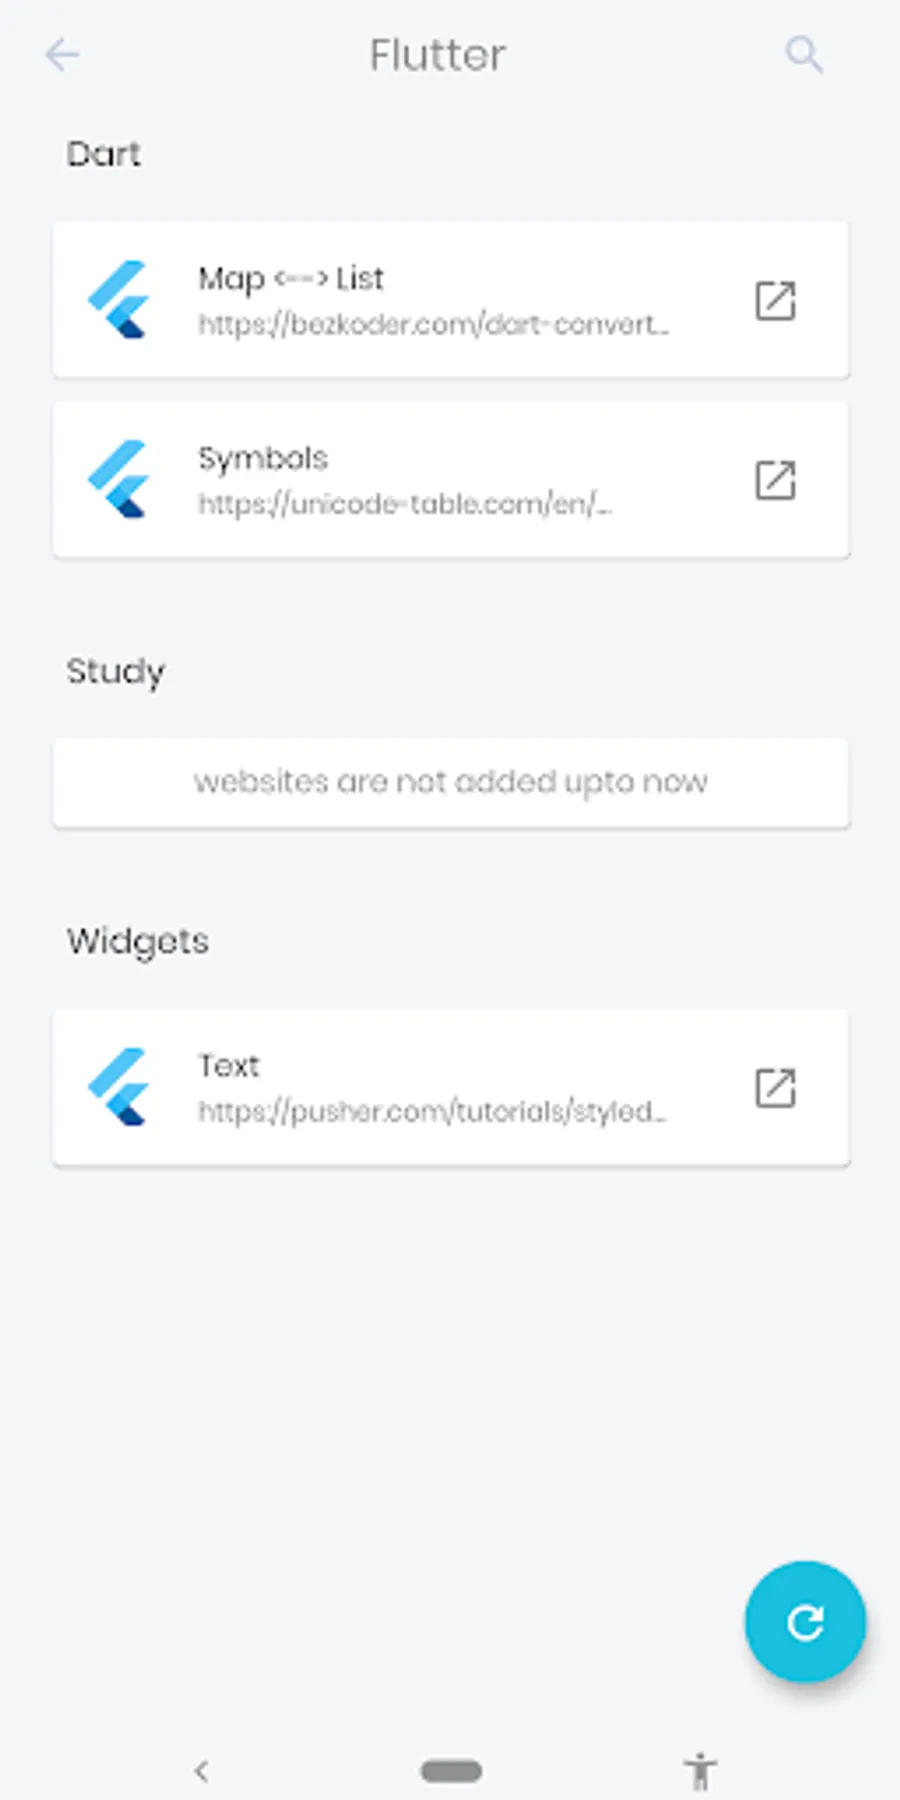Tap the empty Study placeholder card
The width and height of the screenshot is (900, 1800).
451,783
